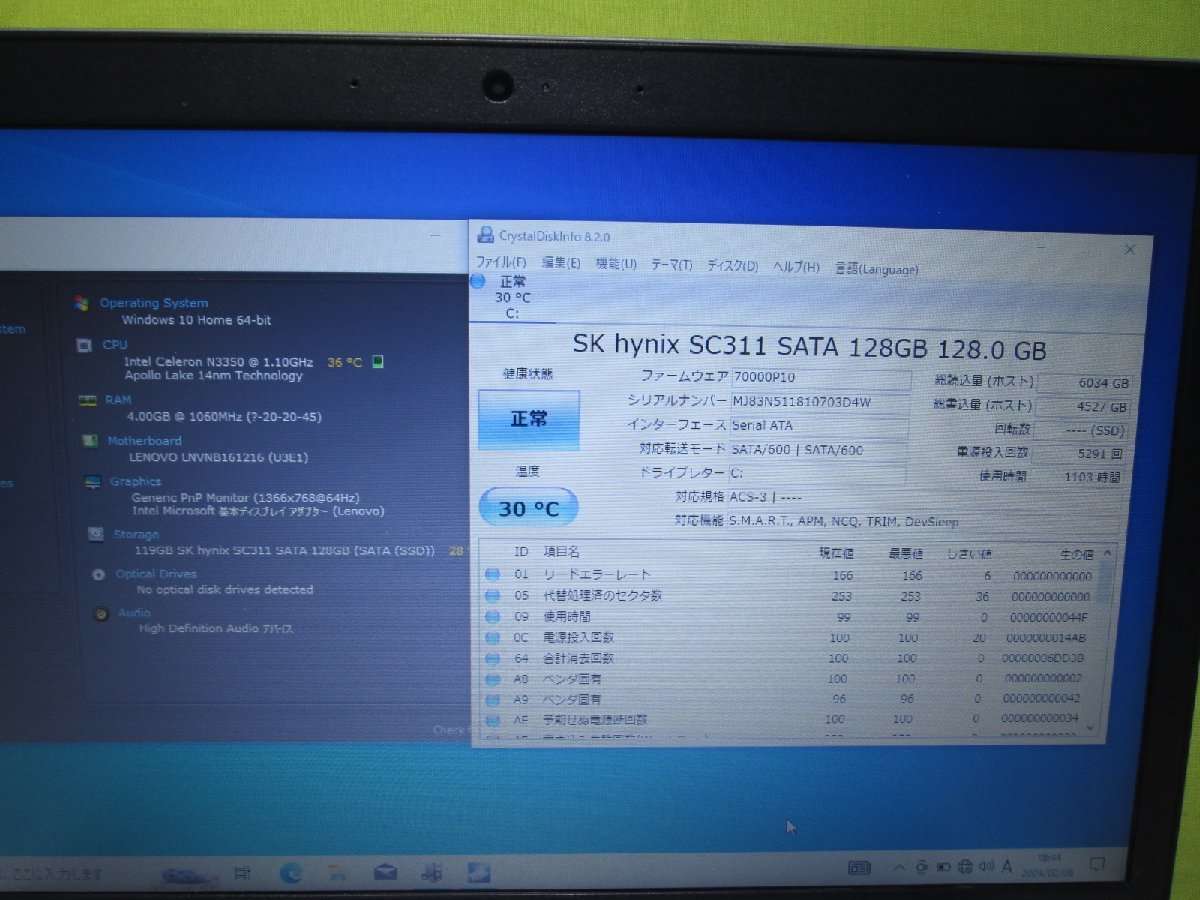
Task: Click the Intel Celeron N3350 @ 1.10GHz text
Action: coord(219,361)
